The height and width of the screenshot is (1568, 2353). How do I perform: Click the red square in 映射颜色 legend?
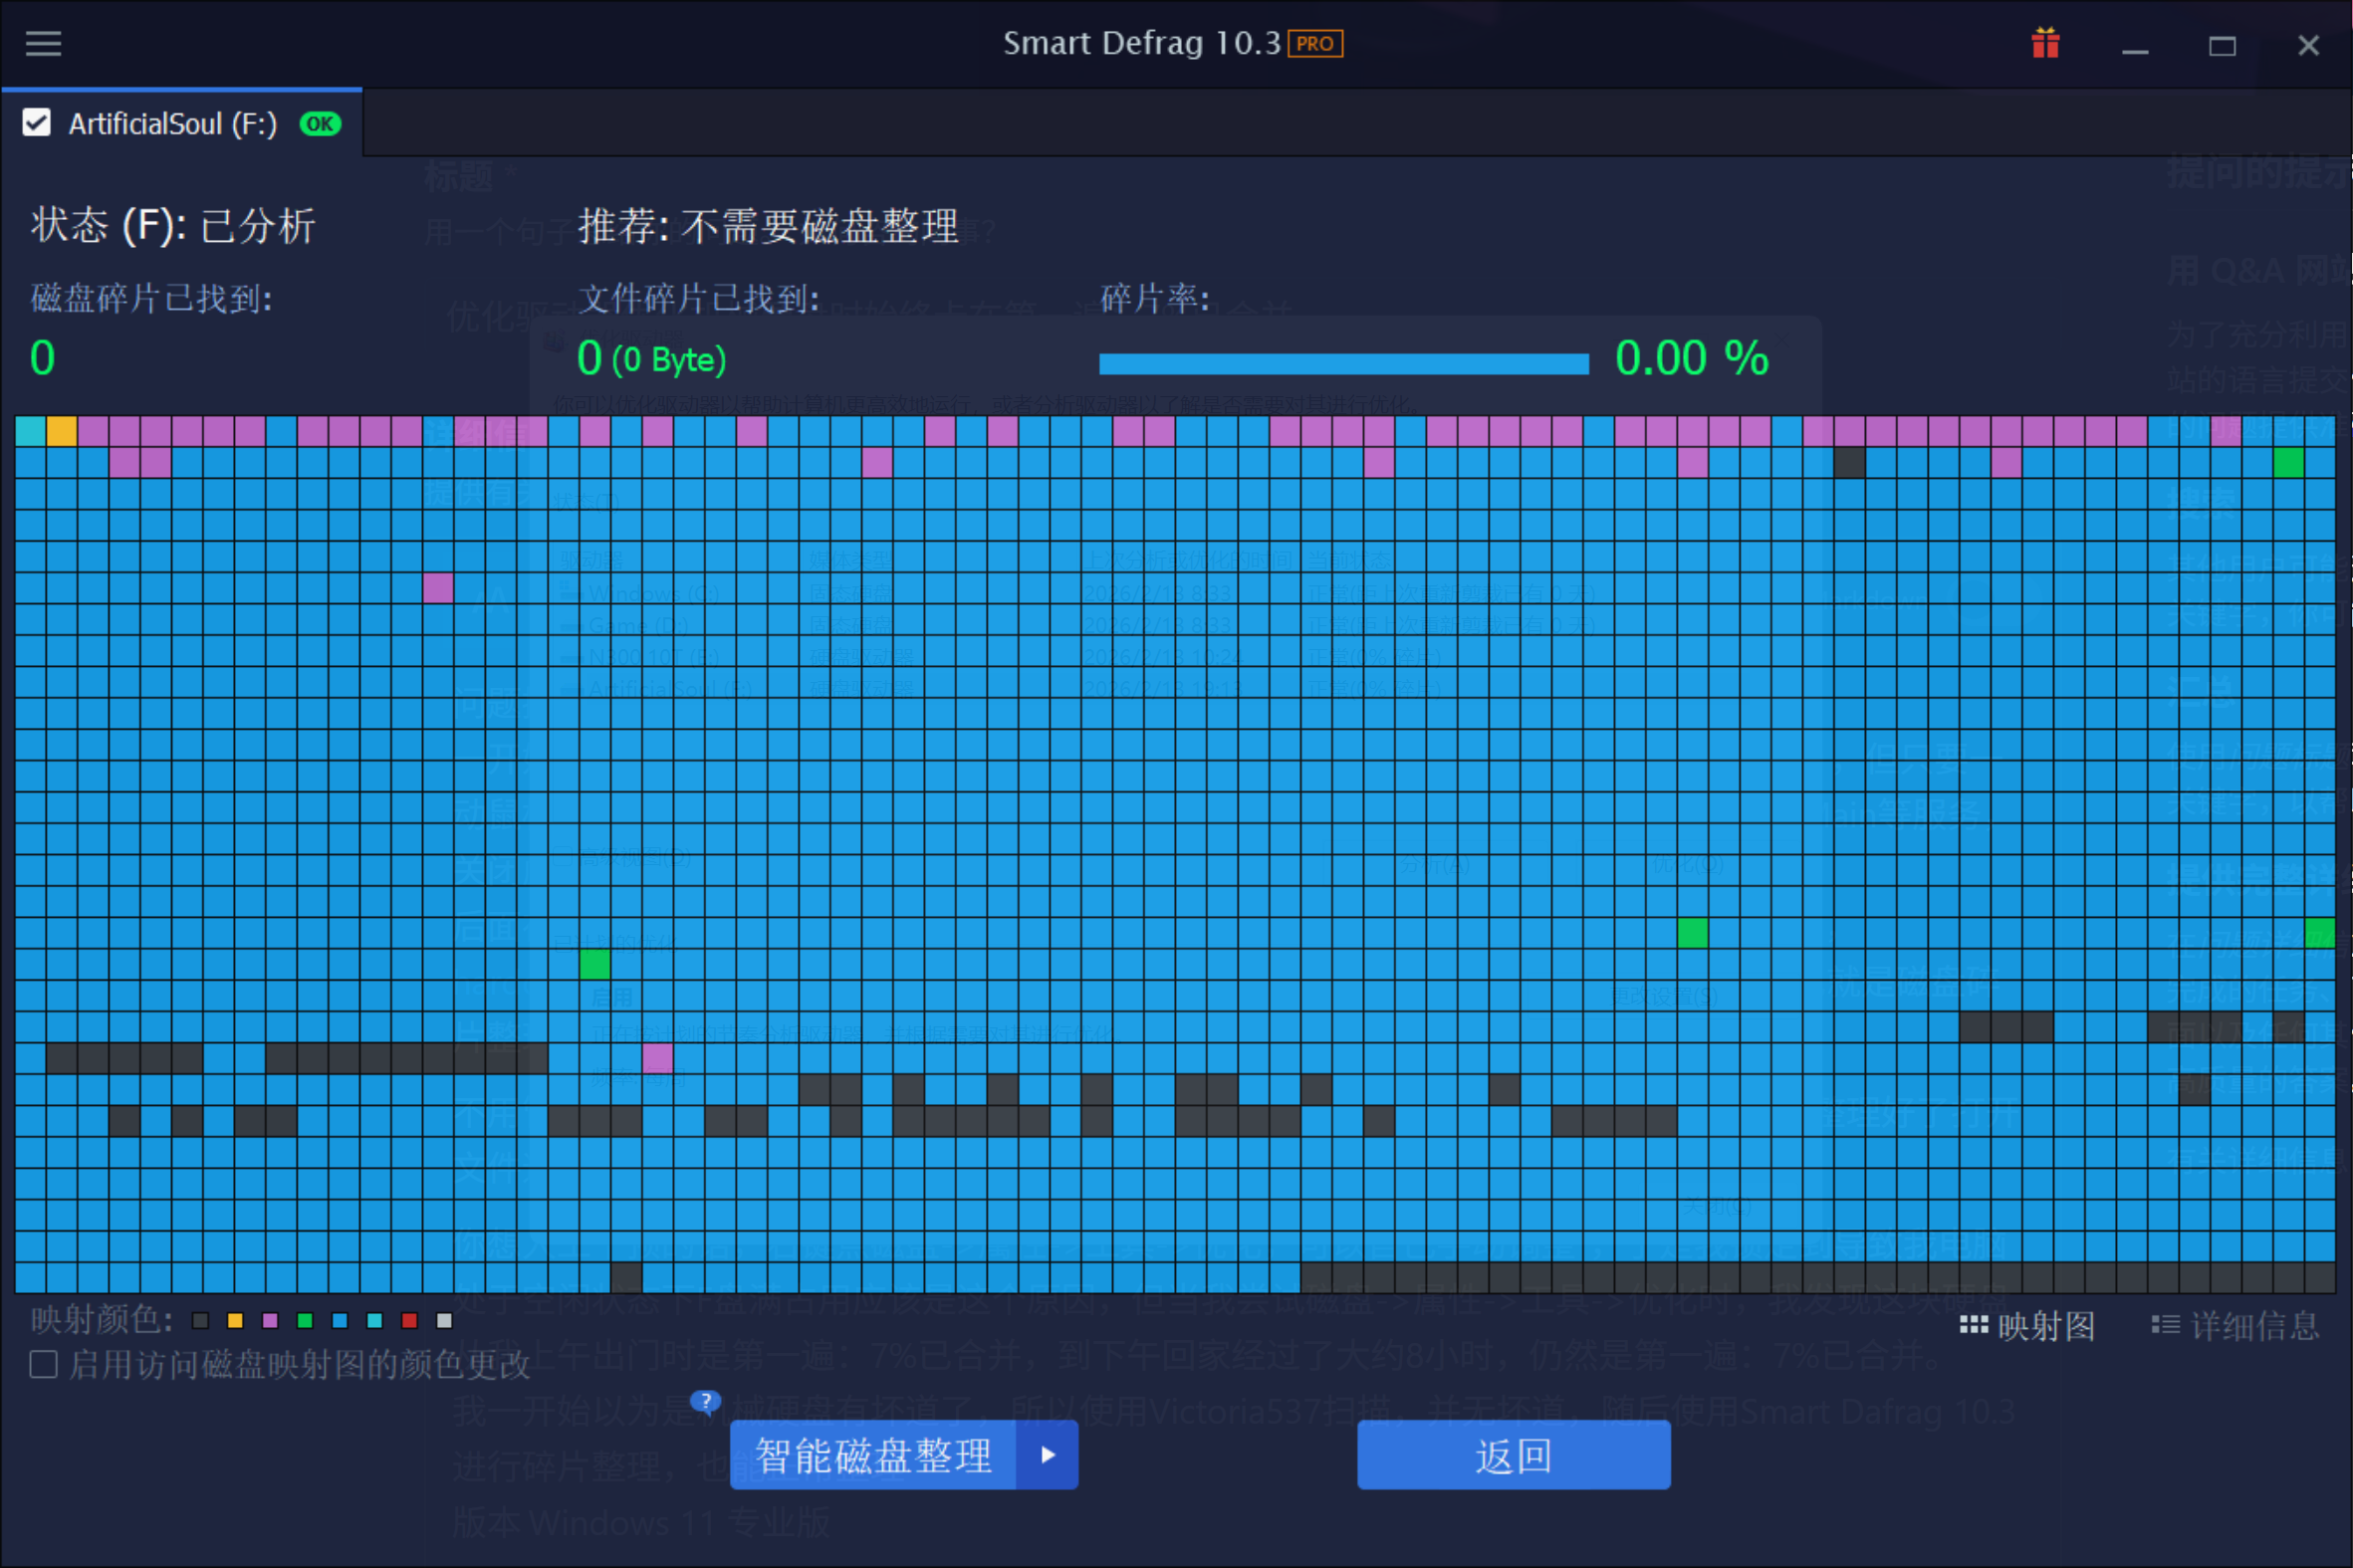(x=410, y=1320)
